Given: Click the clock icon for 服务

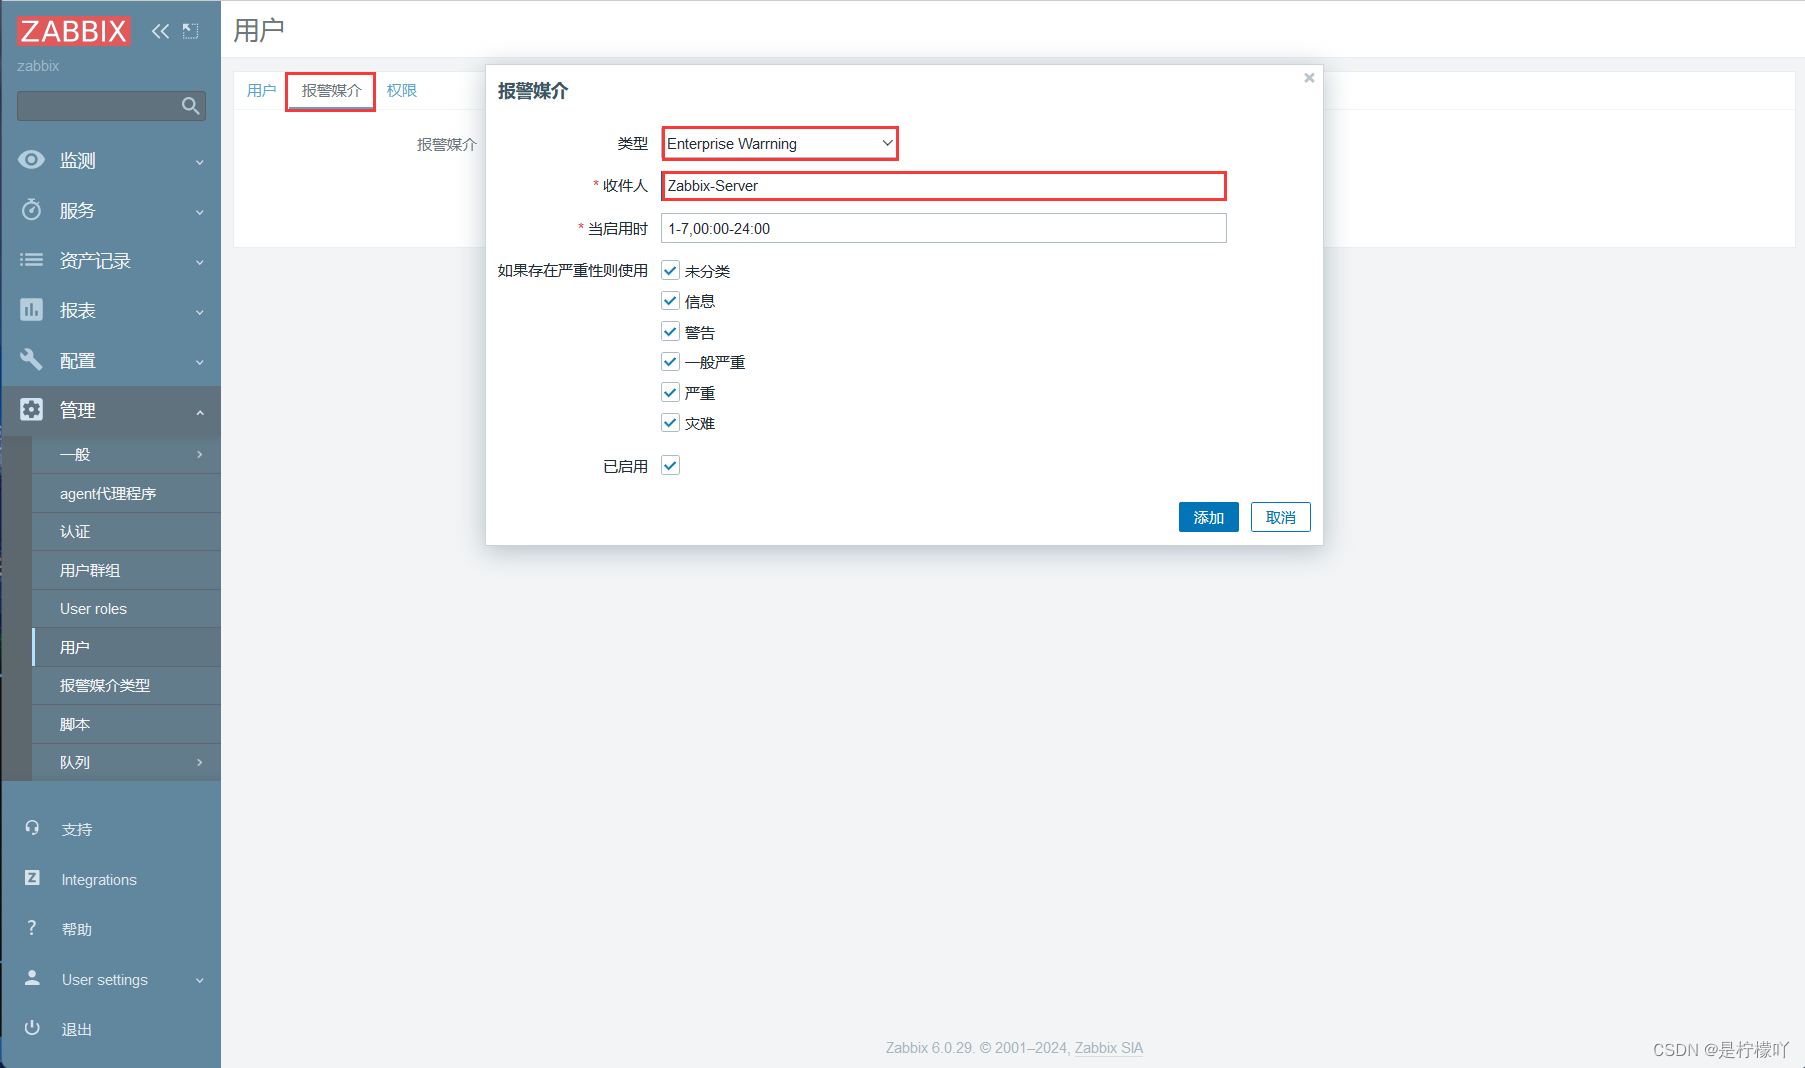Looking at the screenshot, I should click(31, 210).
